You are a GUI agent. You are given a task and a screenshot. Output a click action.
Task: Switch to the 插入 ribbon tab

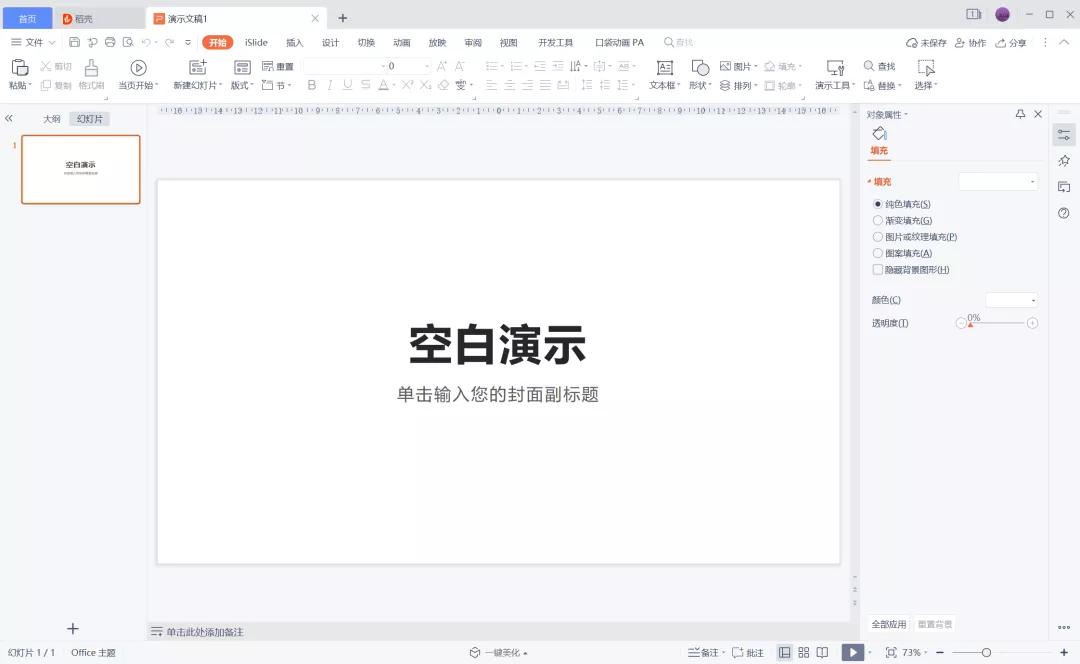click(293, 42)
